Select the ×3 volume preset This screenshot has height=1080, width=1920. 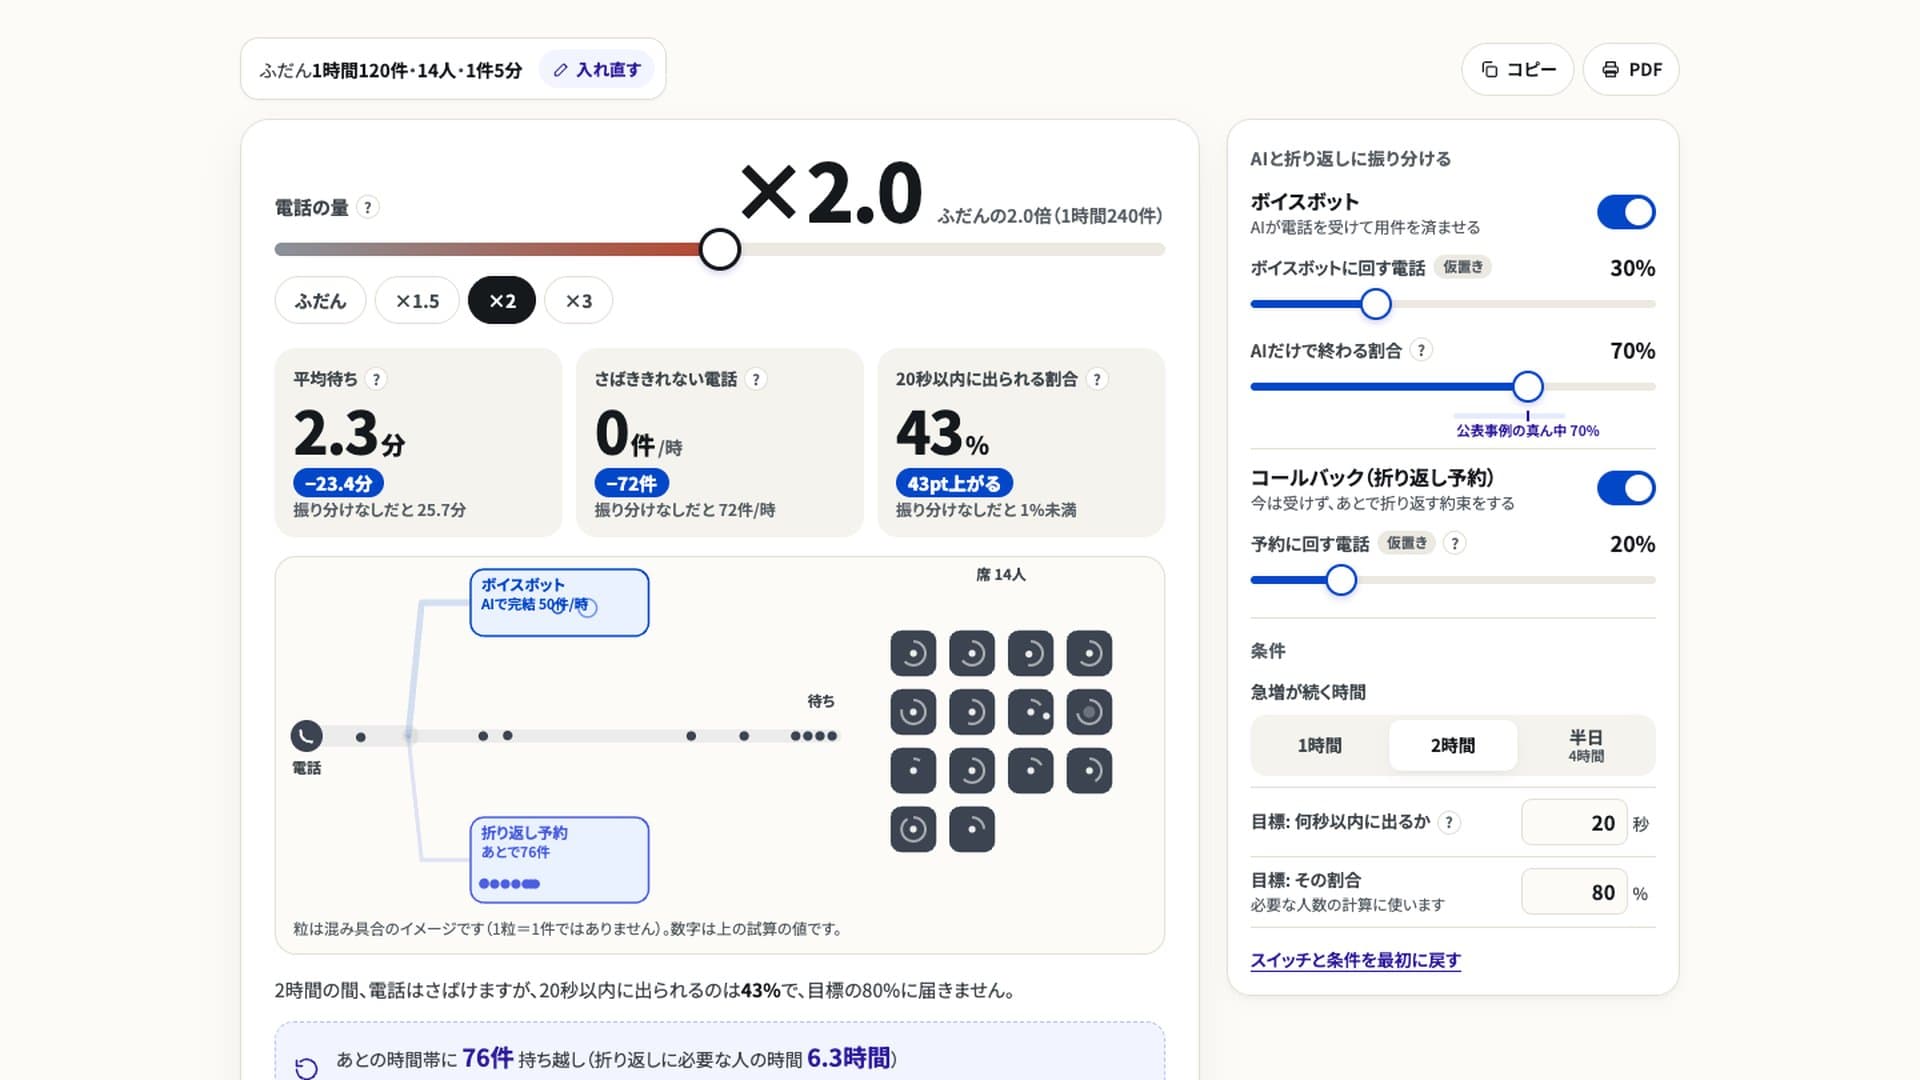pyautogui.click(x=579, y=300)
